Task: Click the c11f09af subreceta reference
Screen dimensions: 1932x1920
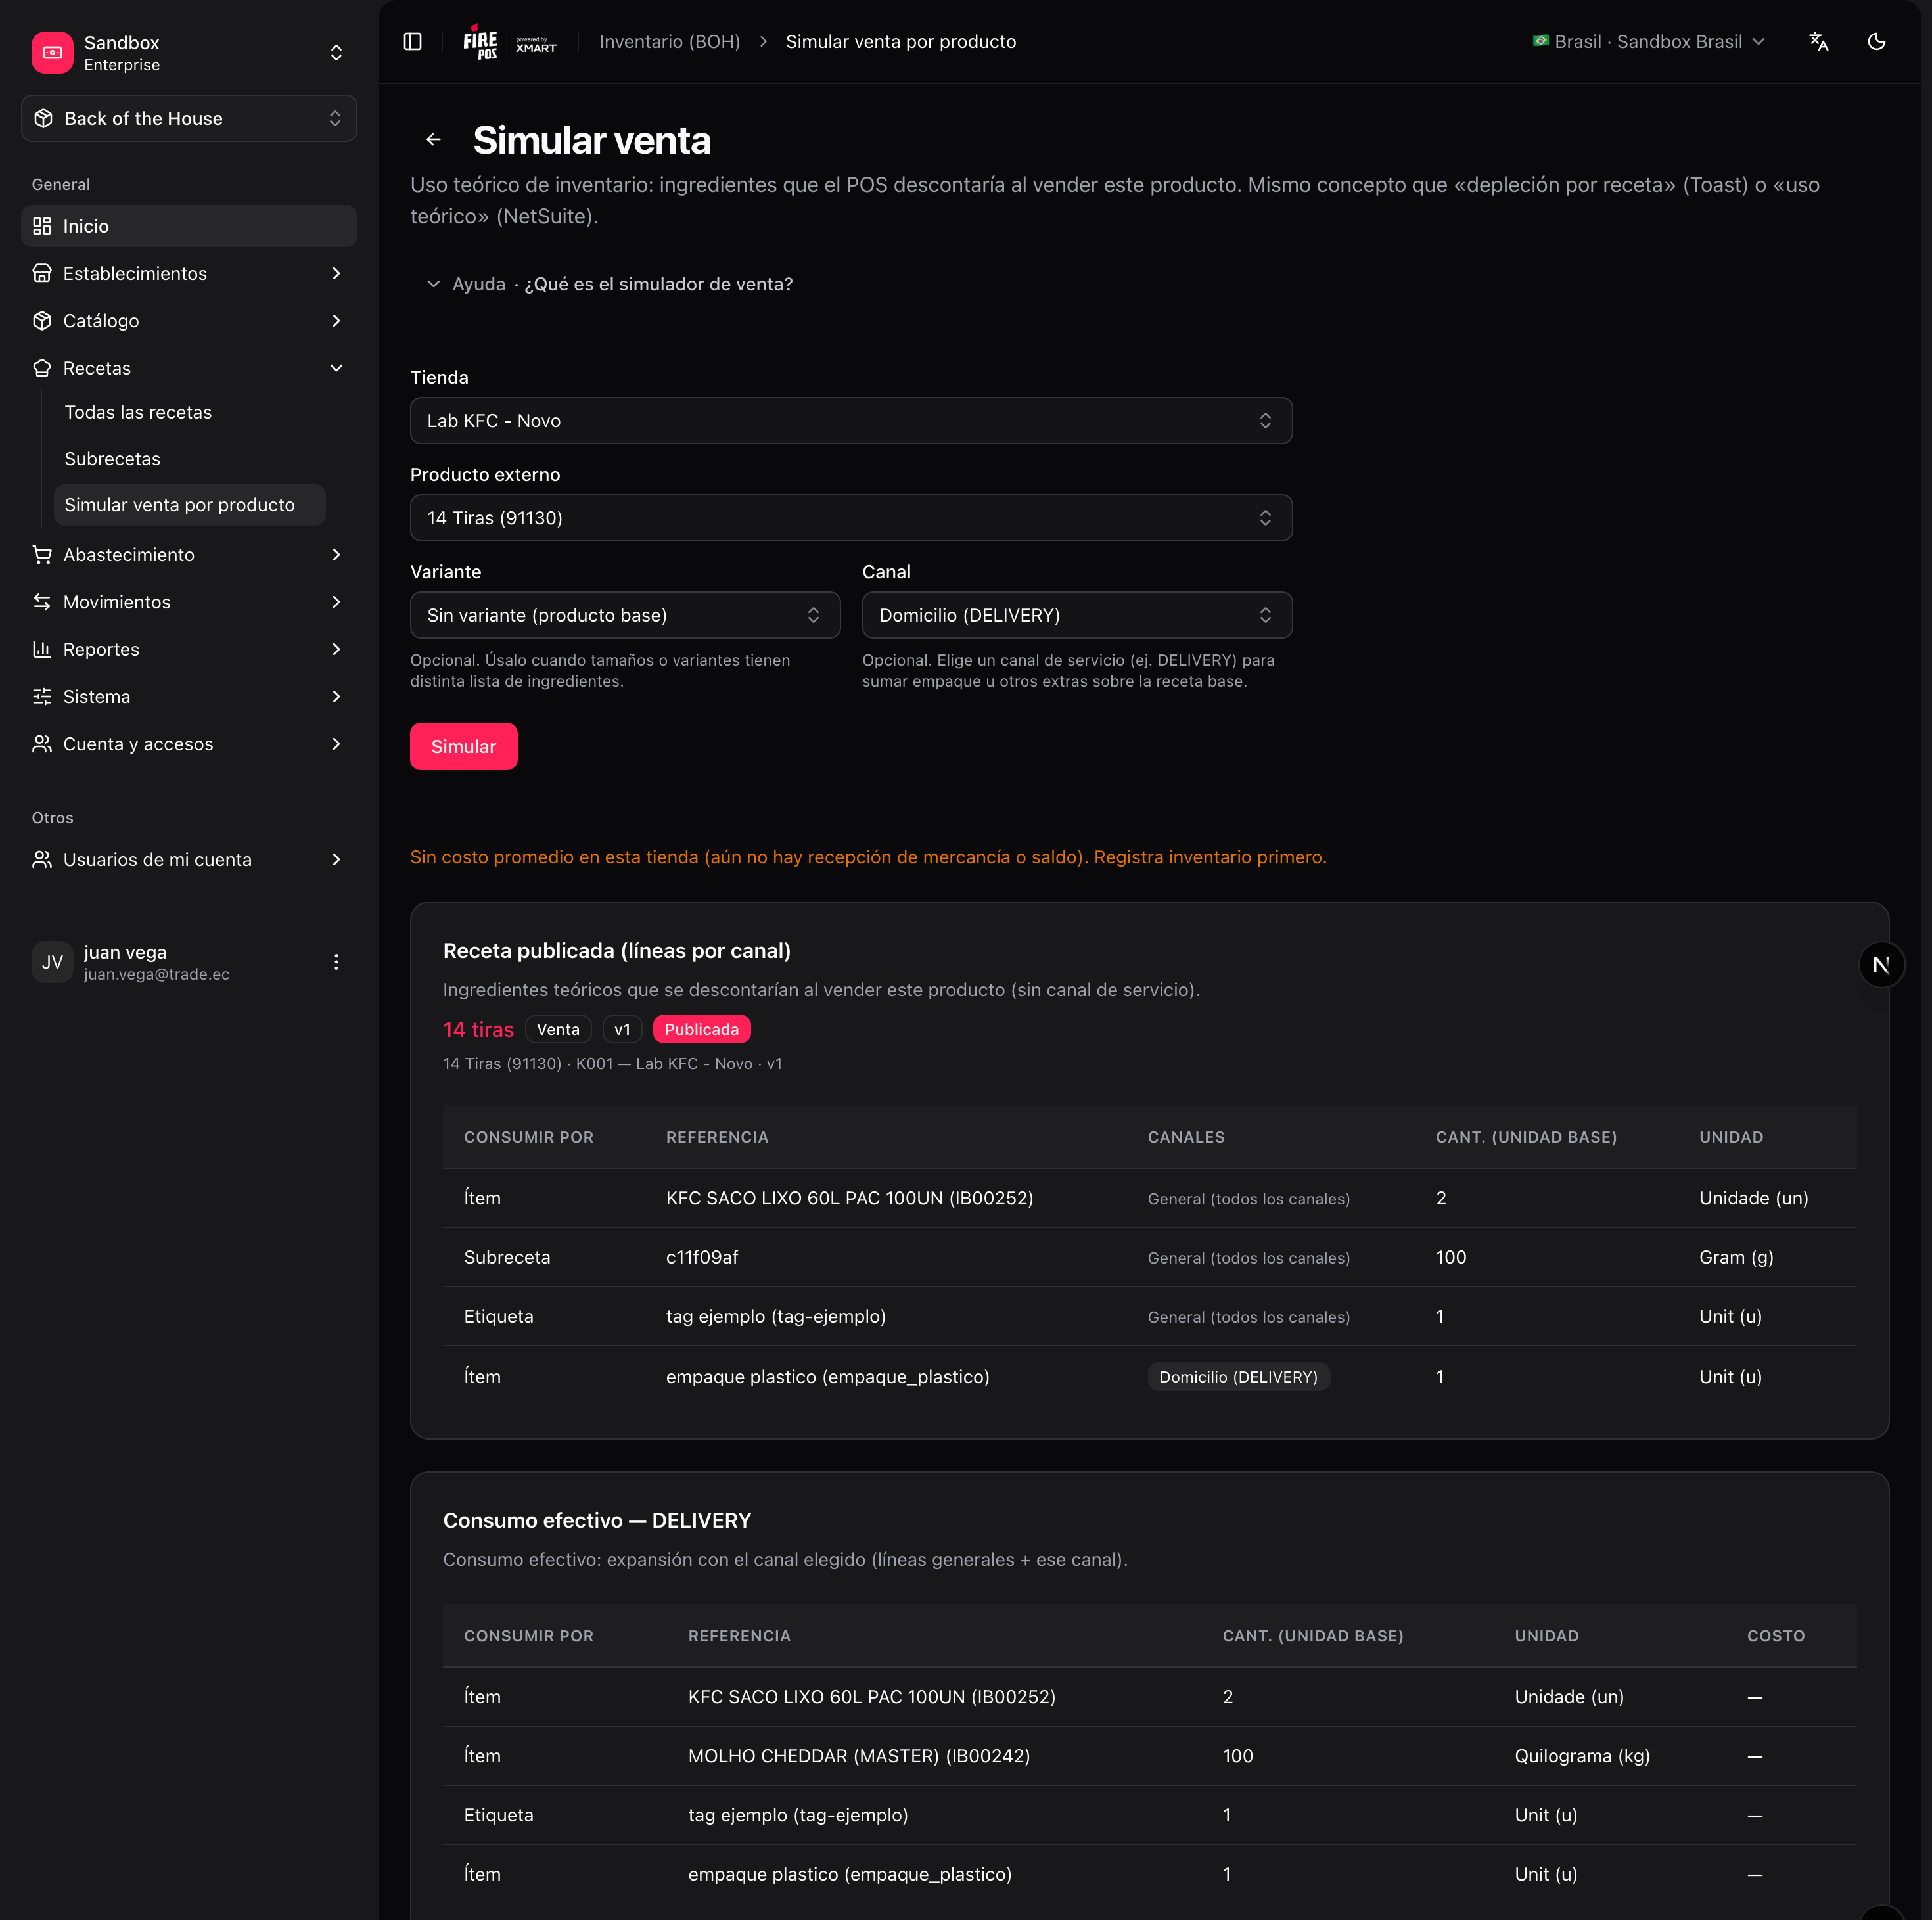Action: 702,1257
